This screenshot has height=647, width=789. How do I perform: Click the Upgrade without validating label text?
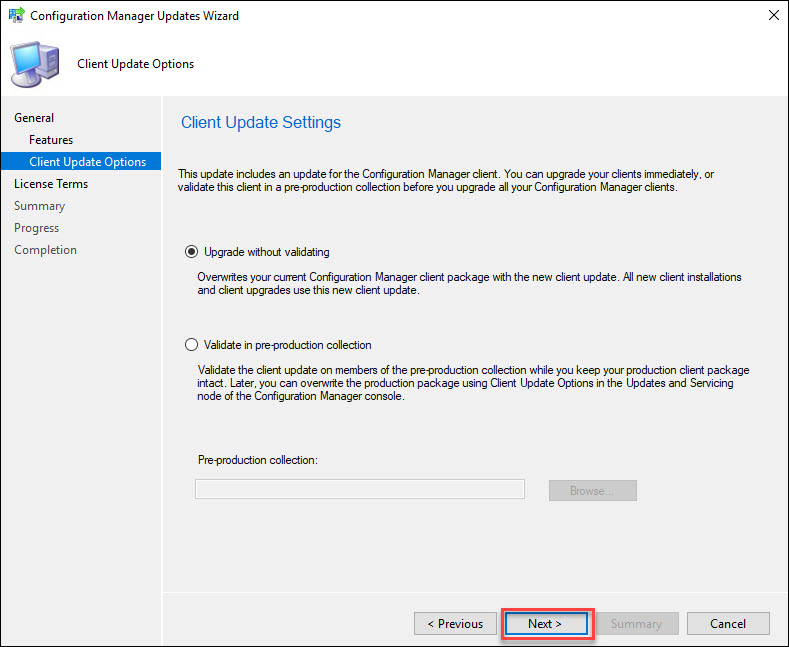[x=267, y=252]
